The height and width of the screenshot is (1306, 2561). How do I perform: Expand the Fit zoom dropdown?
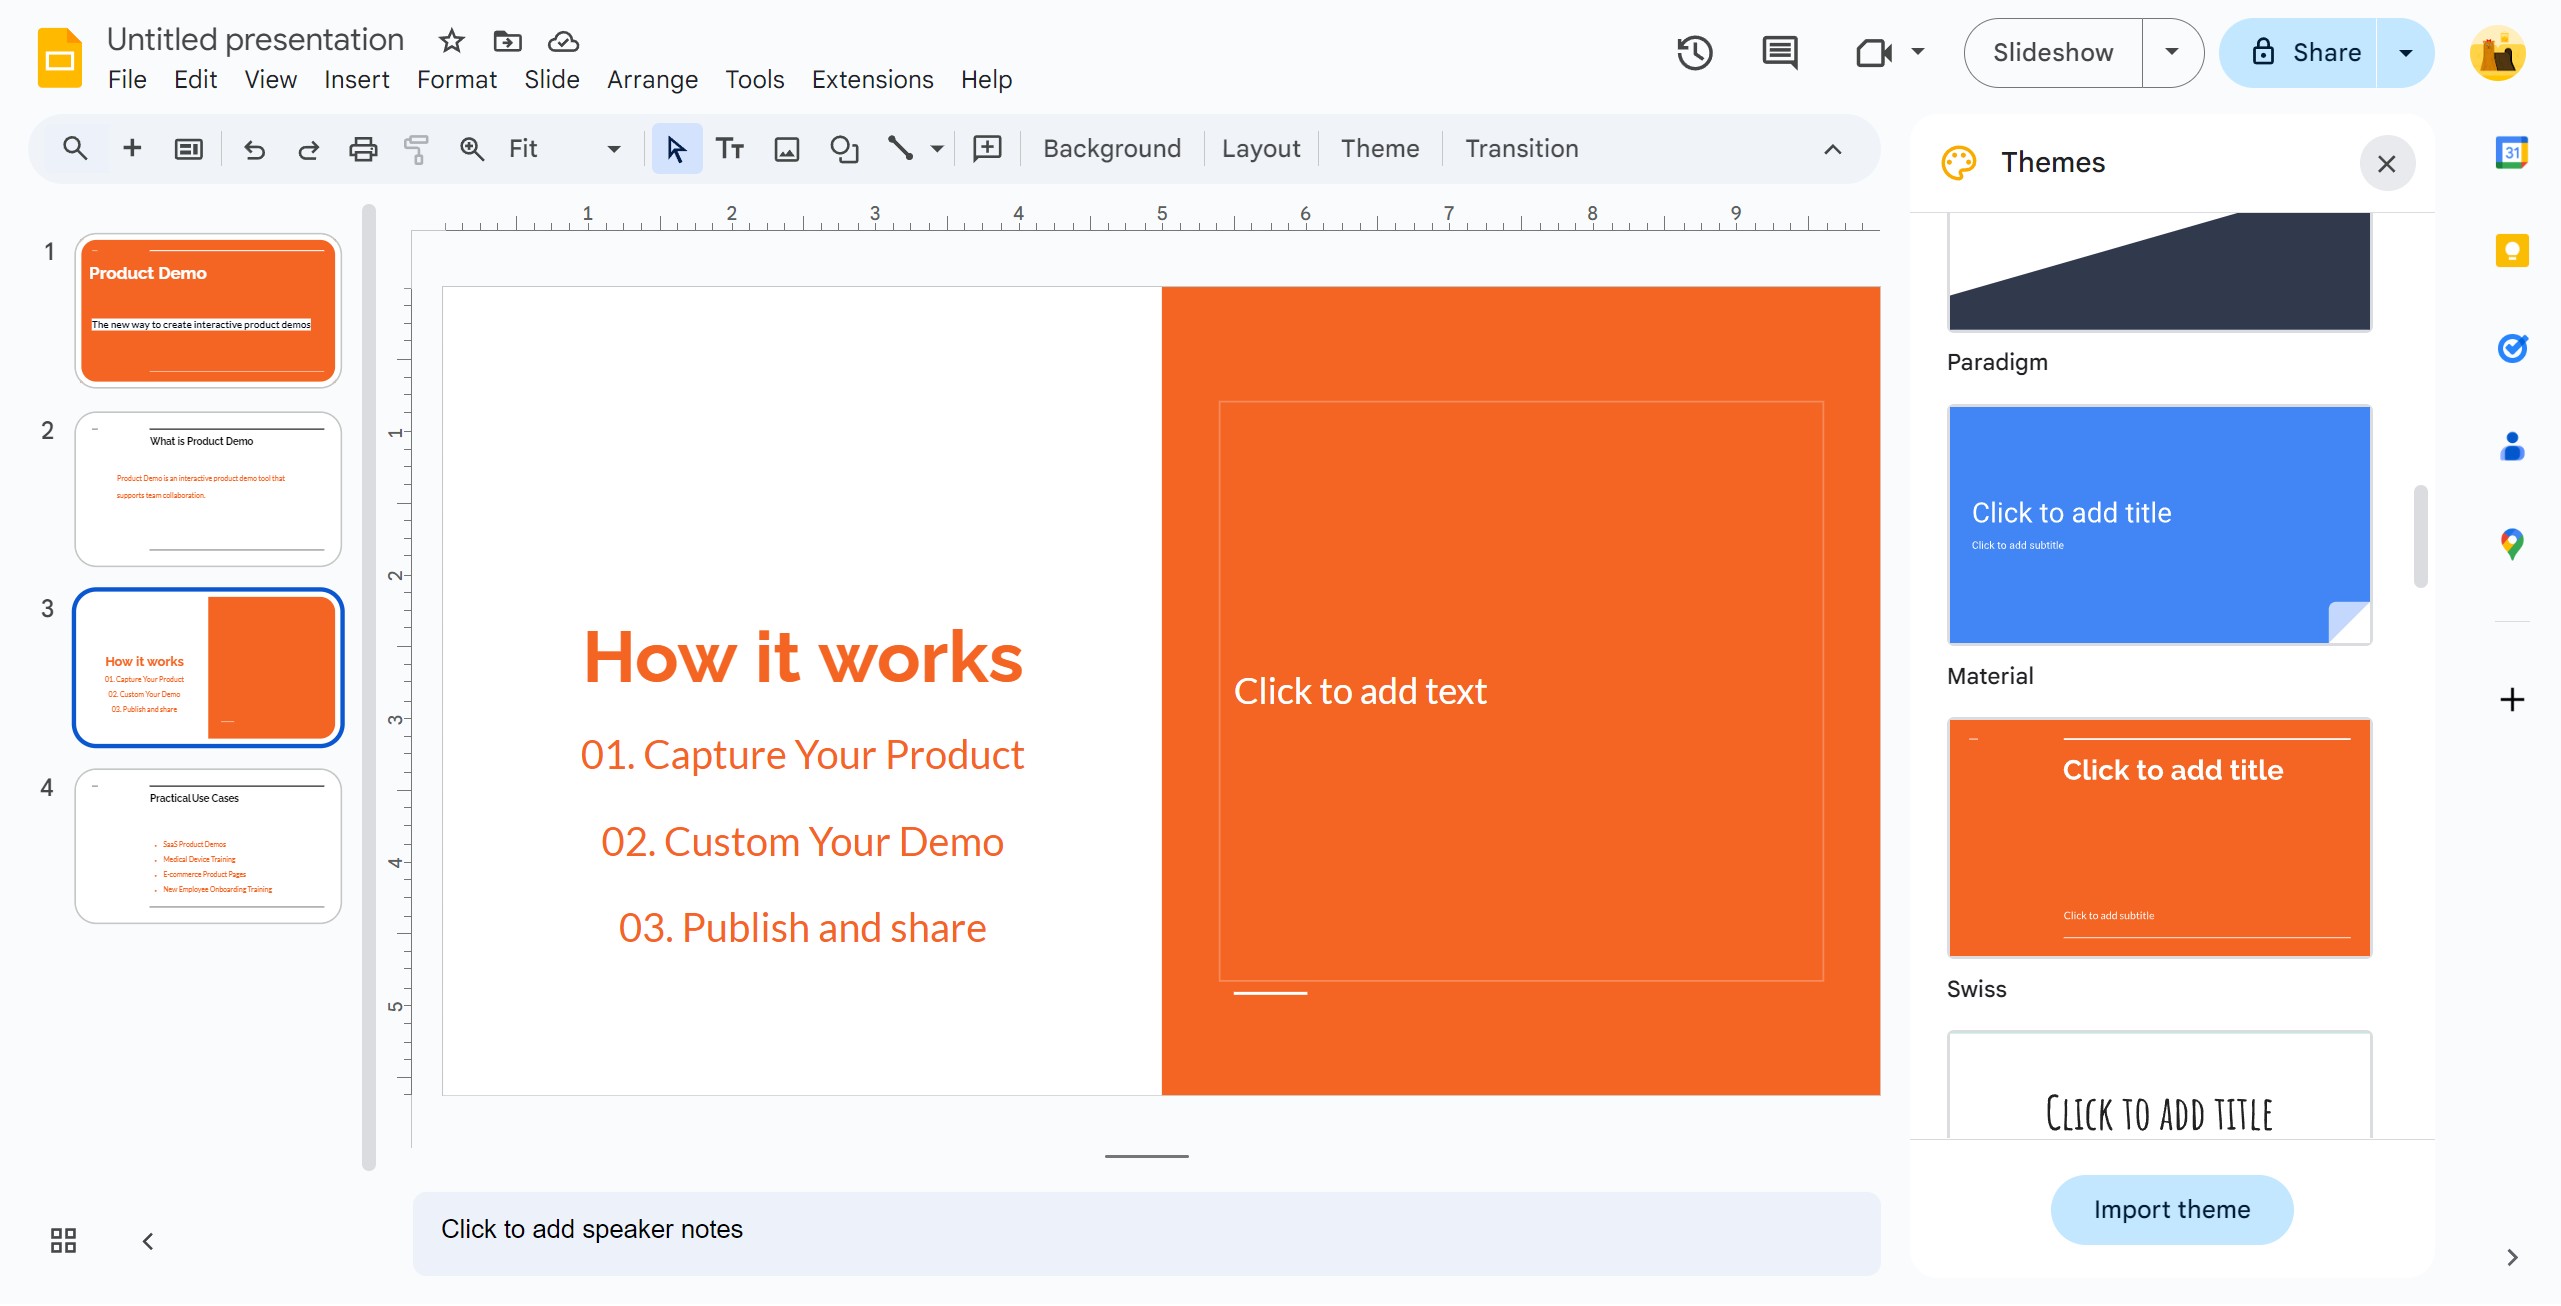pyautogui.click(x=613, y=149)
